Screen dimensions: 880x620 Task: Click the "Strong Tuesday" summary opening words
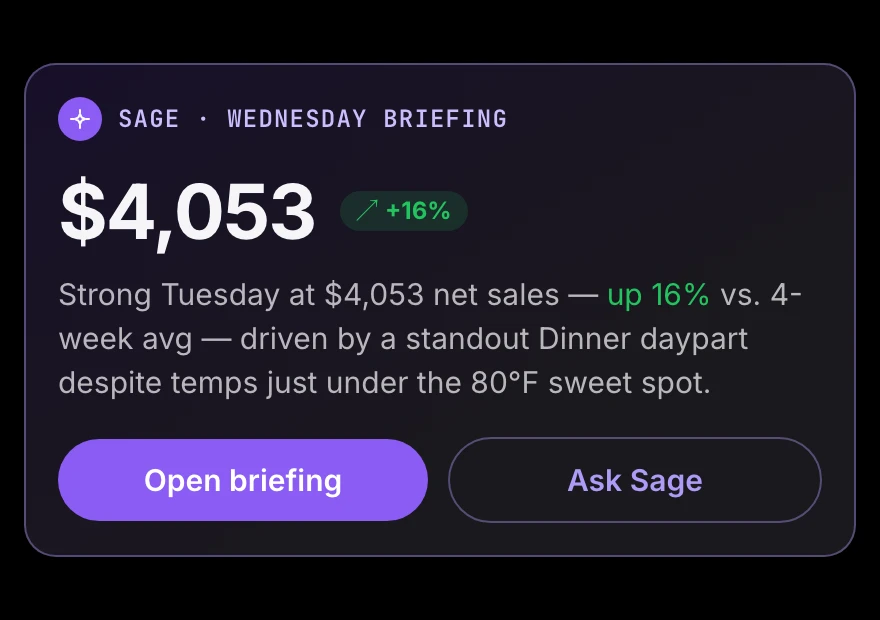169,295
